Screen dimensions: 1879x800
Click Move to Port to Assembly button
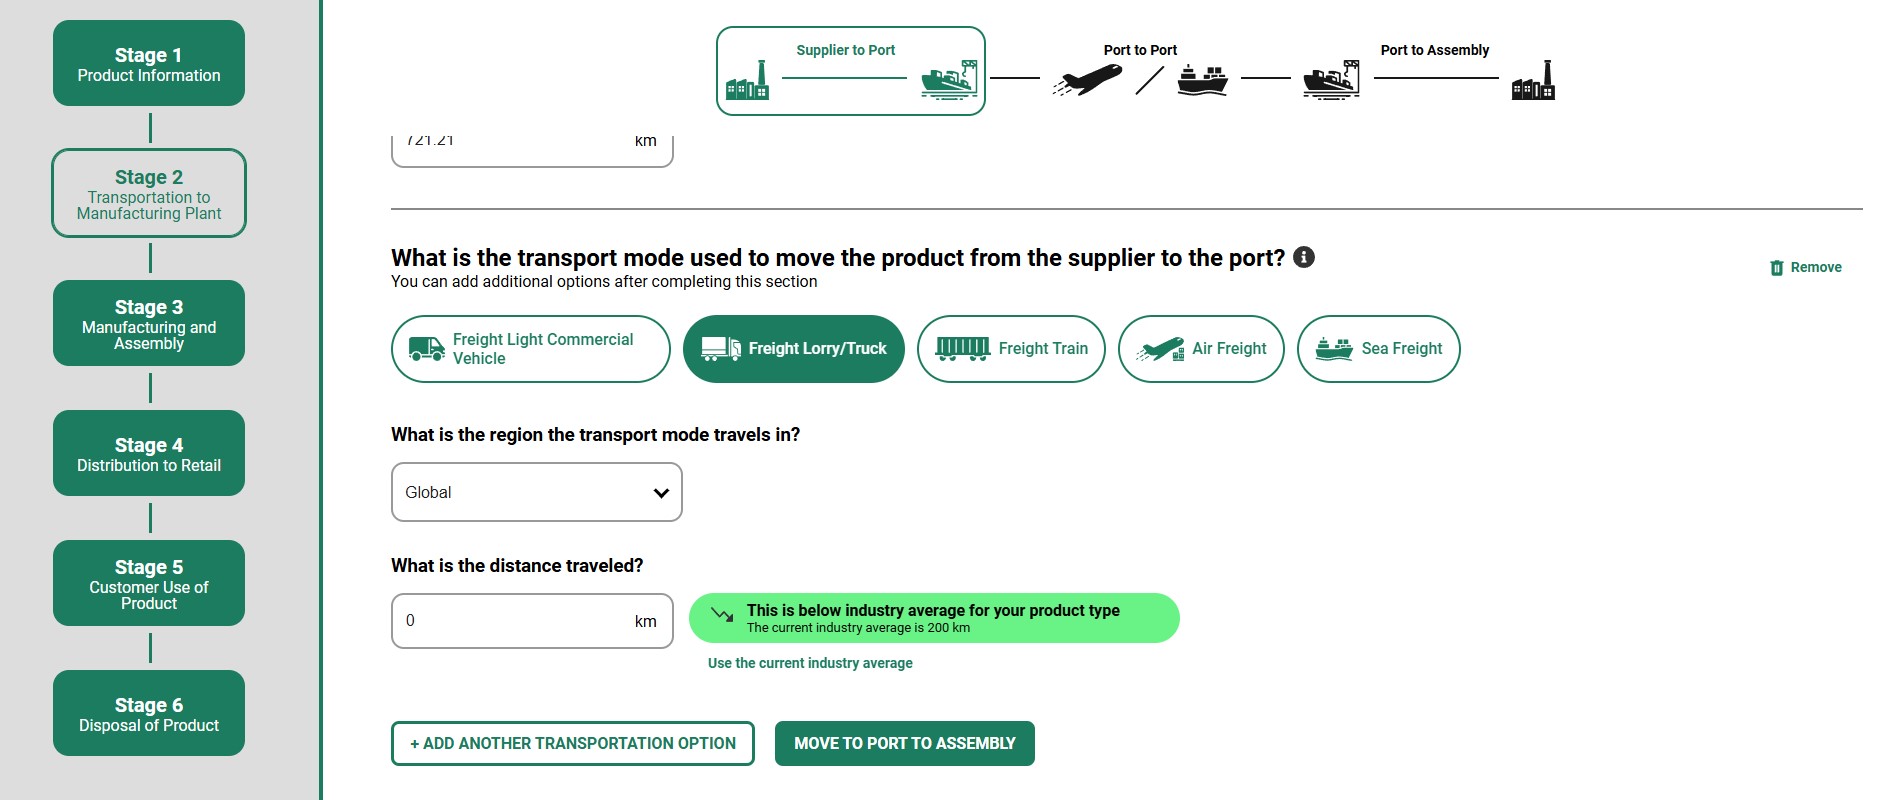(905, 744)
